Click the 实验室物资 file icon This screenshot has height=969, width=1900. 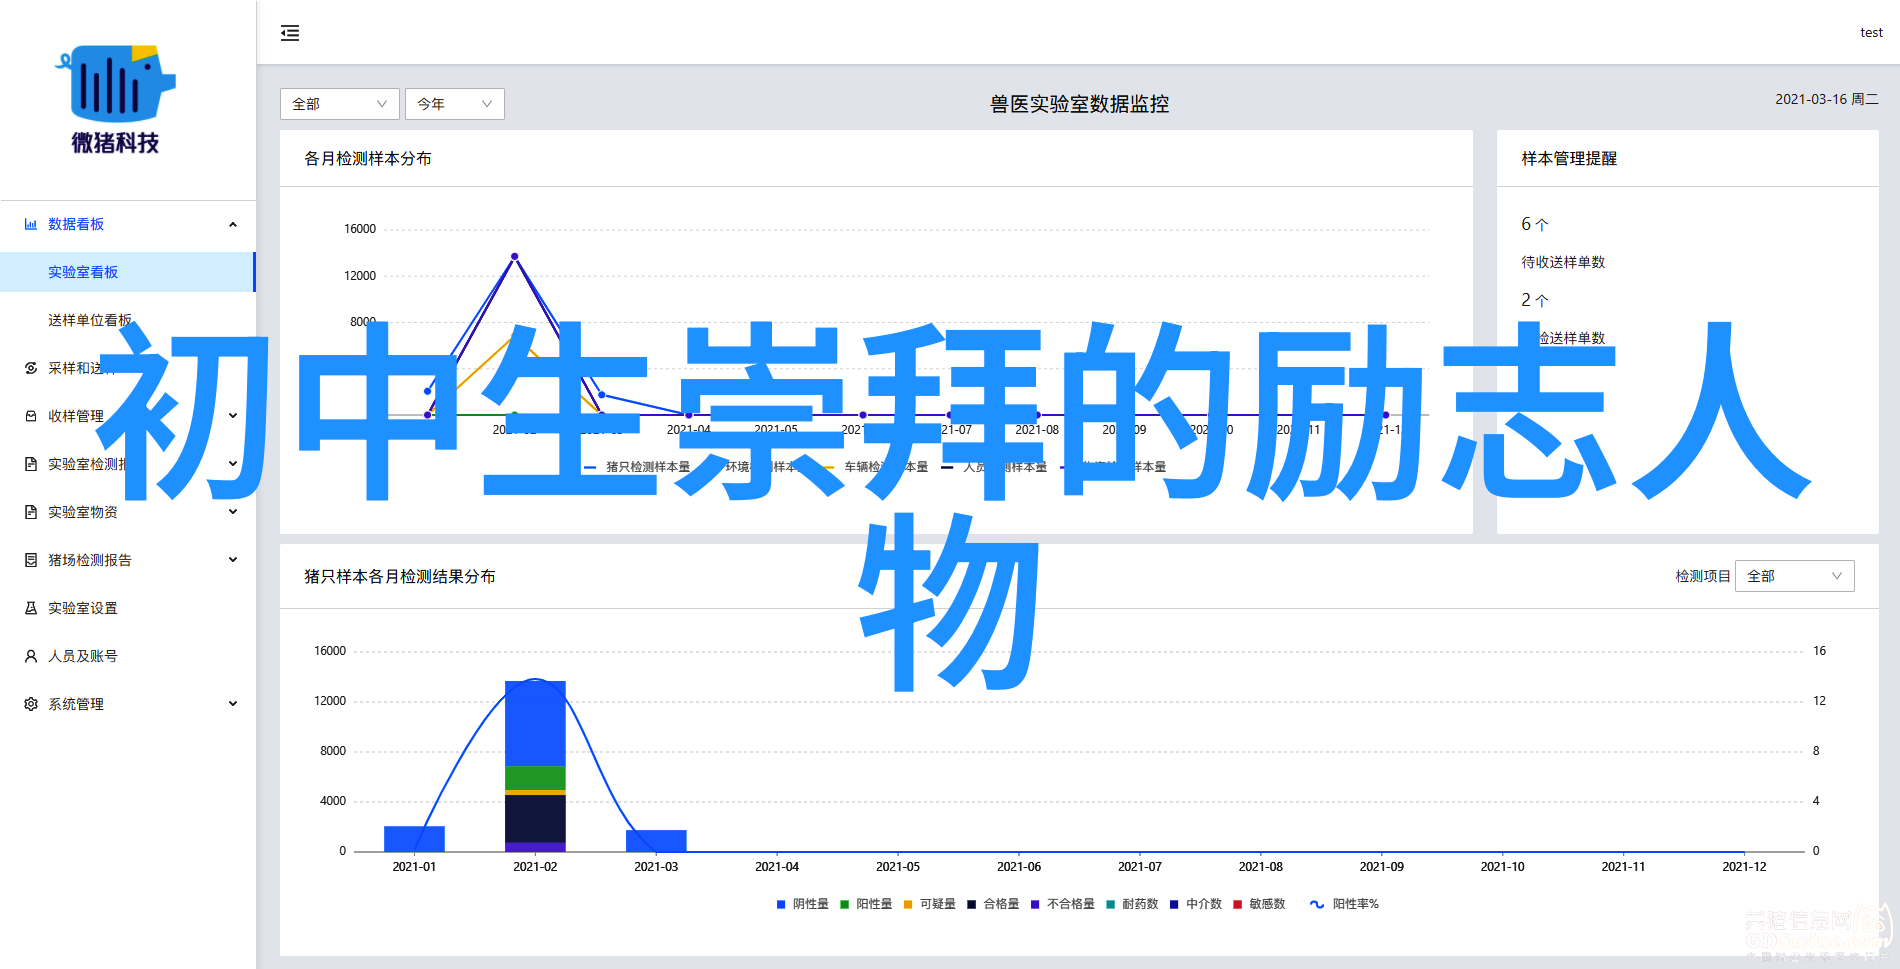coord(31,512)
